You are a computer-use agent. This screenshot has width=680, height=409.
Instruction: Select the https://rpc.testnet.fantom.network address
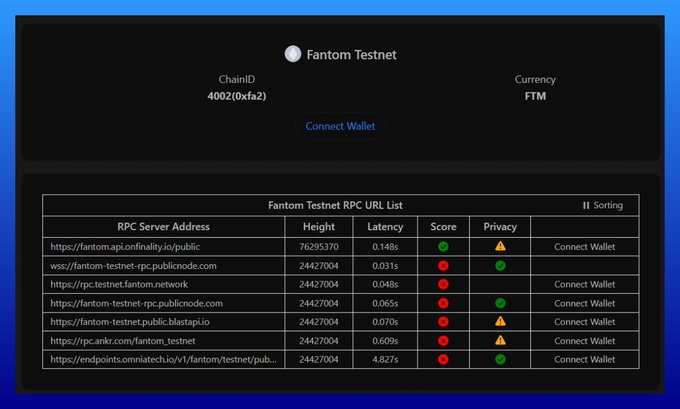point(119,285)
